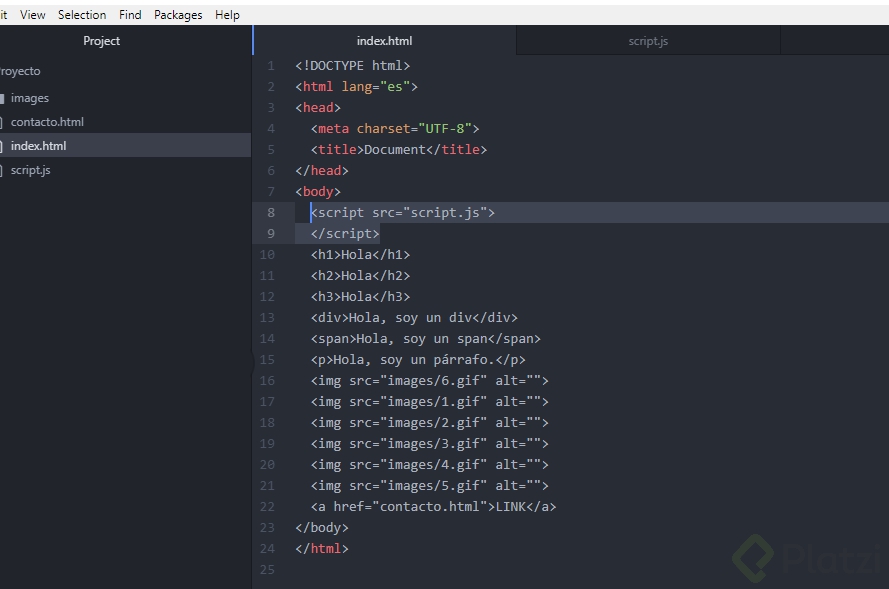Expand the images folder in tree

coord(29,98)
